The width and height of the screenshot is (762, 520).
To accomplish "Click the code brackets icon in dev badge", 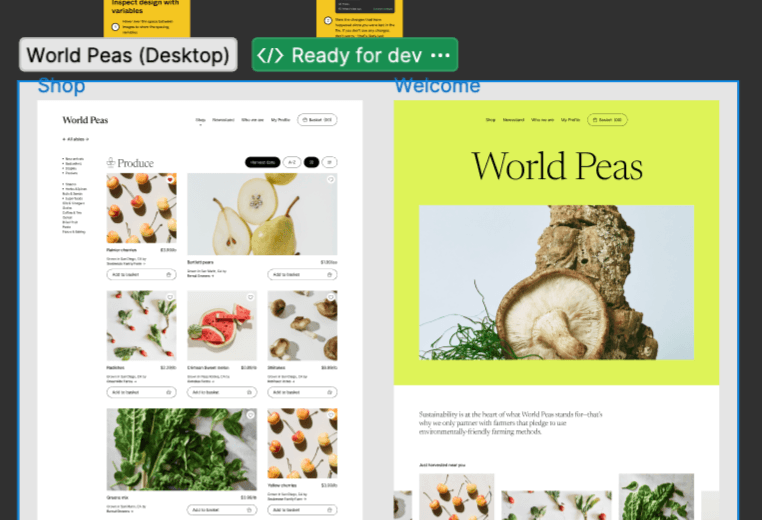I will point(271,55).
